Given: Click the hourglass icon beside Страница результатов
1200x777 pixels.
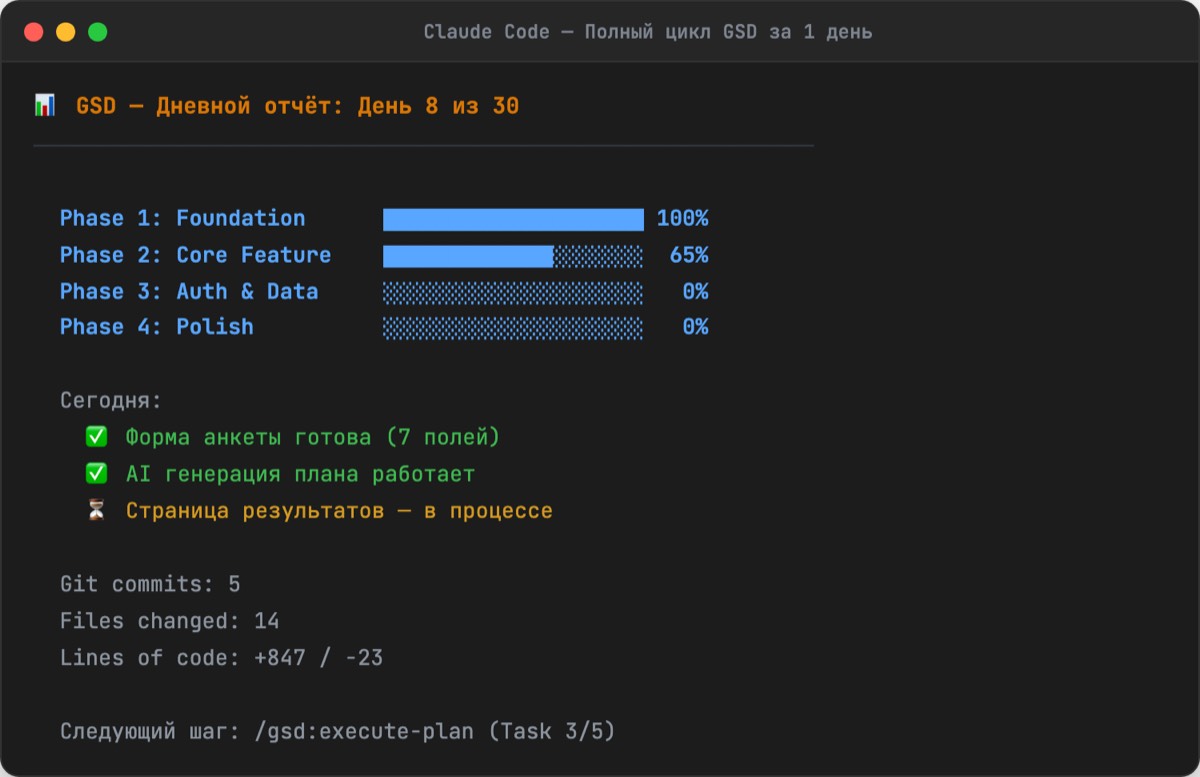Looking at the screenshot, I should coord(96,510).
